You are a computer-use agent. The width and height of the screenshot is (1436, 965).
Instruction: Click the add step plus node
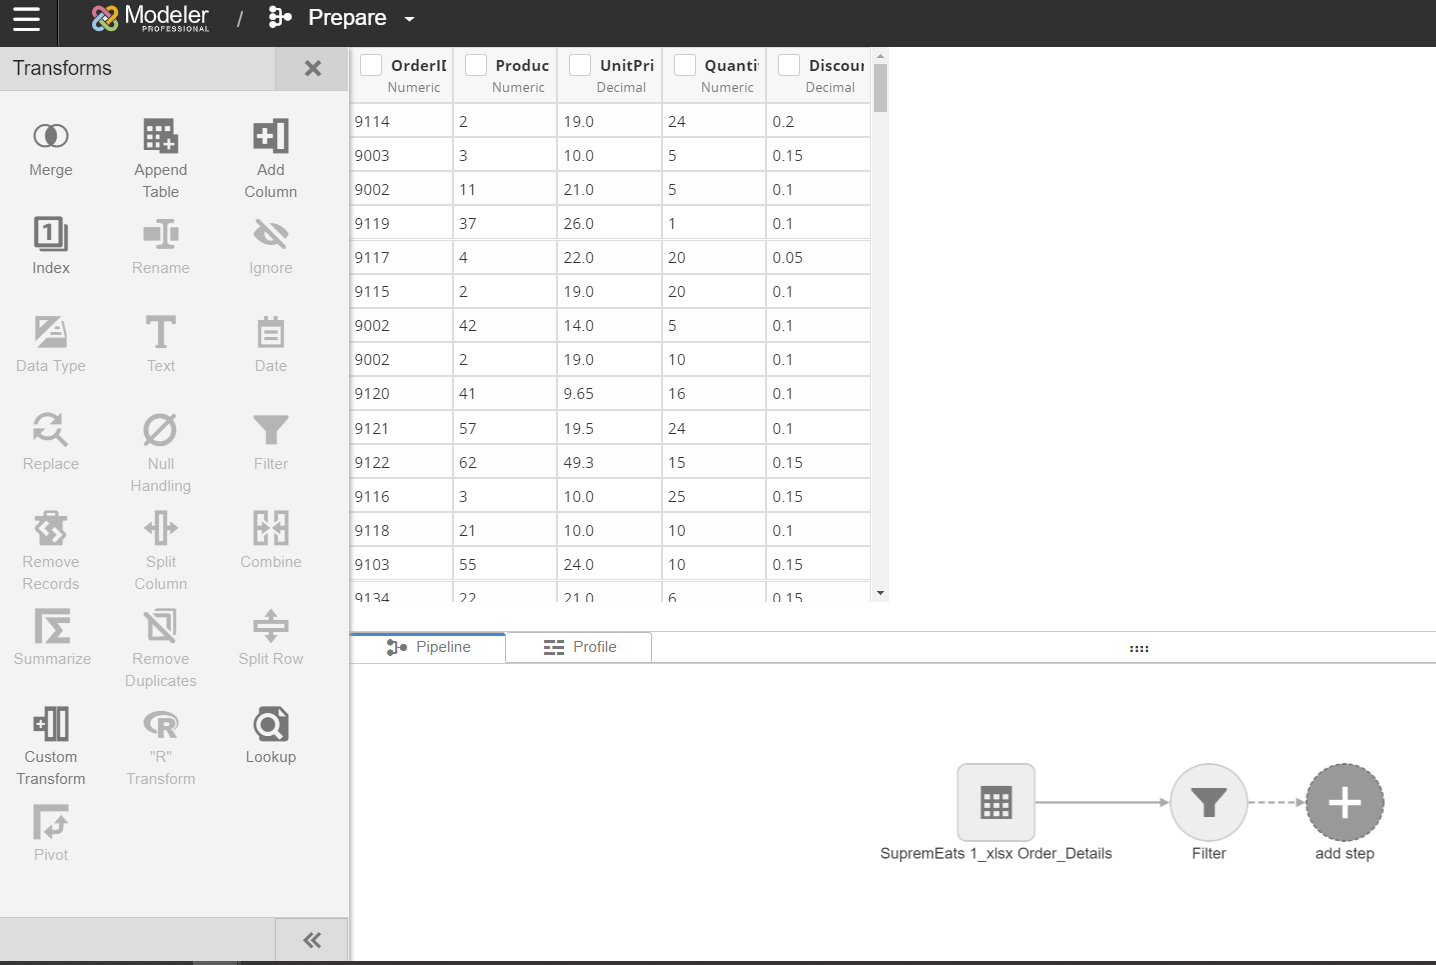(1345, 802)
